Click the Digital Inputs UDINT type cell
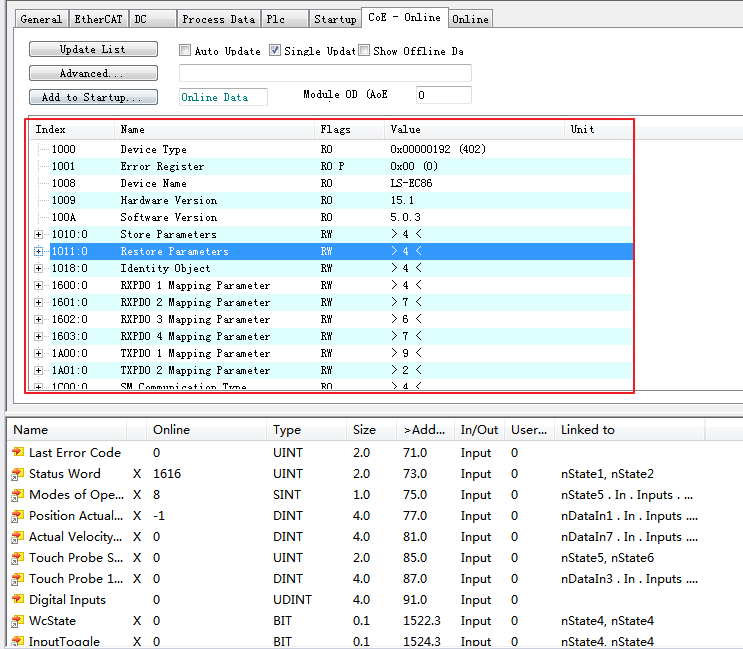This screenshot has width=743, height=649. 292,600
